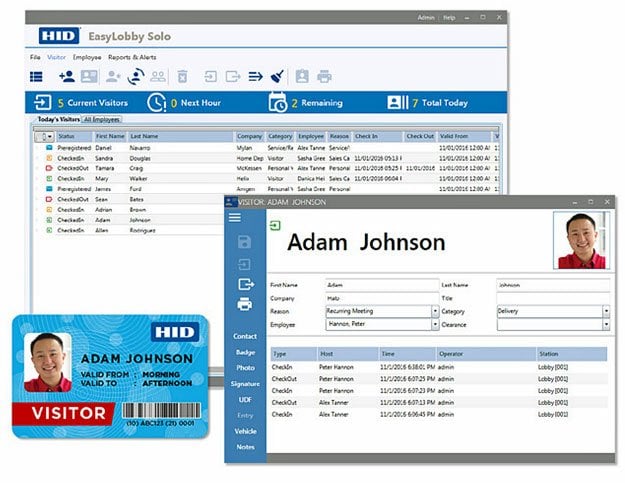Expand the Category dropdown showing Delivery

tap(605, 311)
